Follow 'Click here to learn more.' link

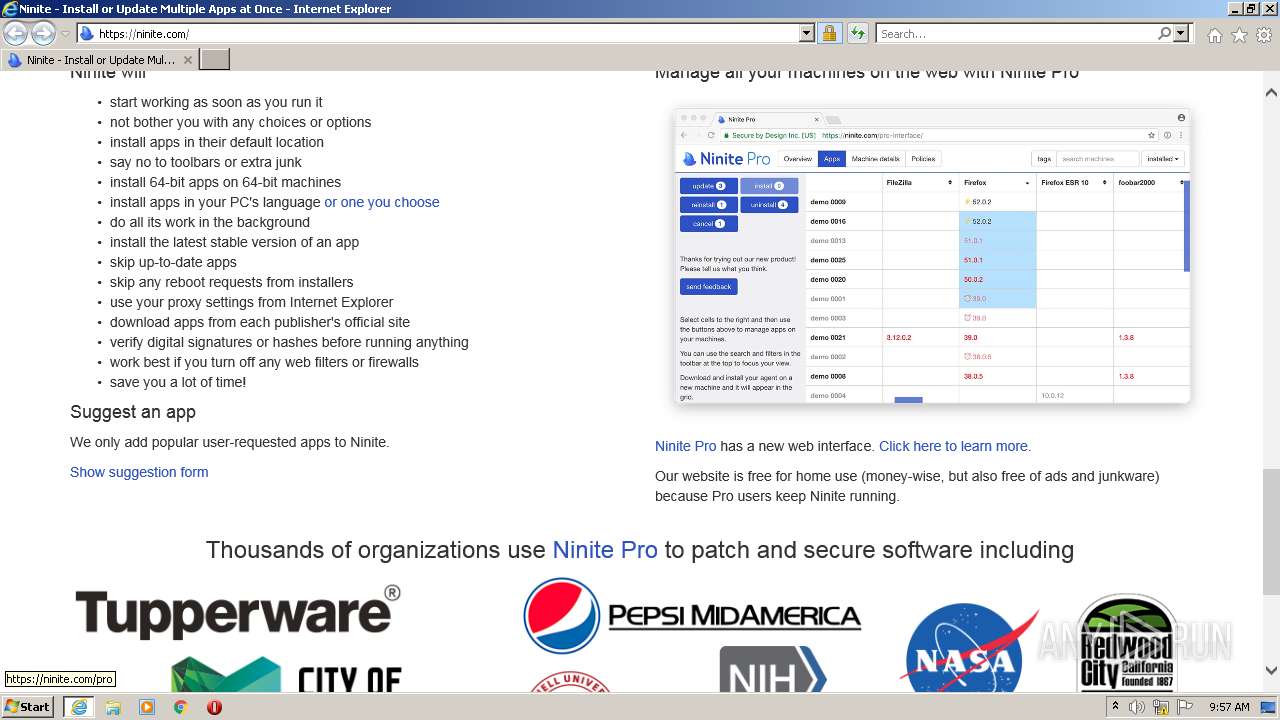coord(955,446)
